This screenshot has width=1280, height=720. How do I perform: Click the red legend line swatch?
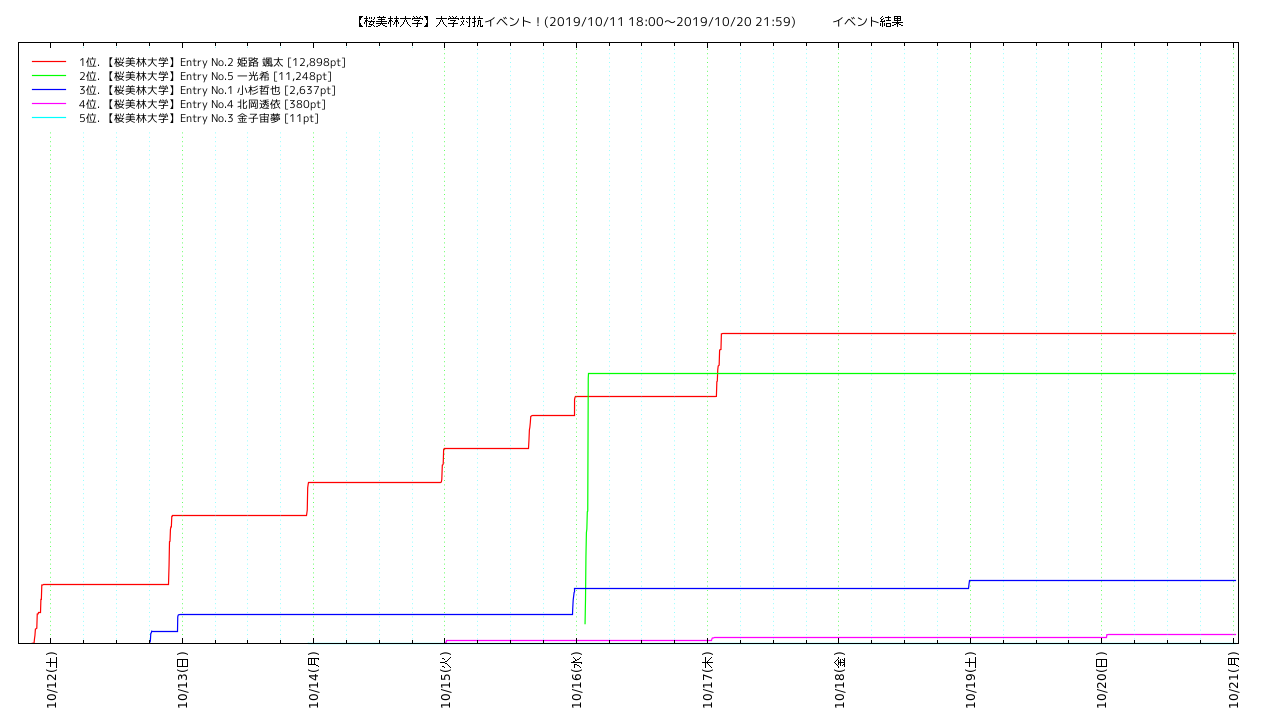click(49, 62)
